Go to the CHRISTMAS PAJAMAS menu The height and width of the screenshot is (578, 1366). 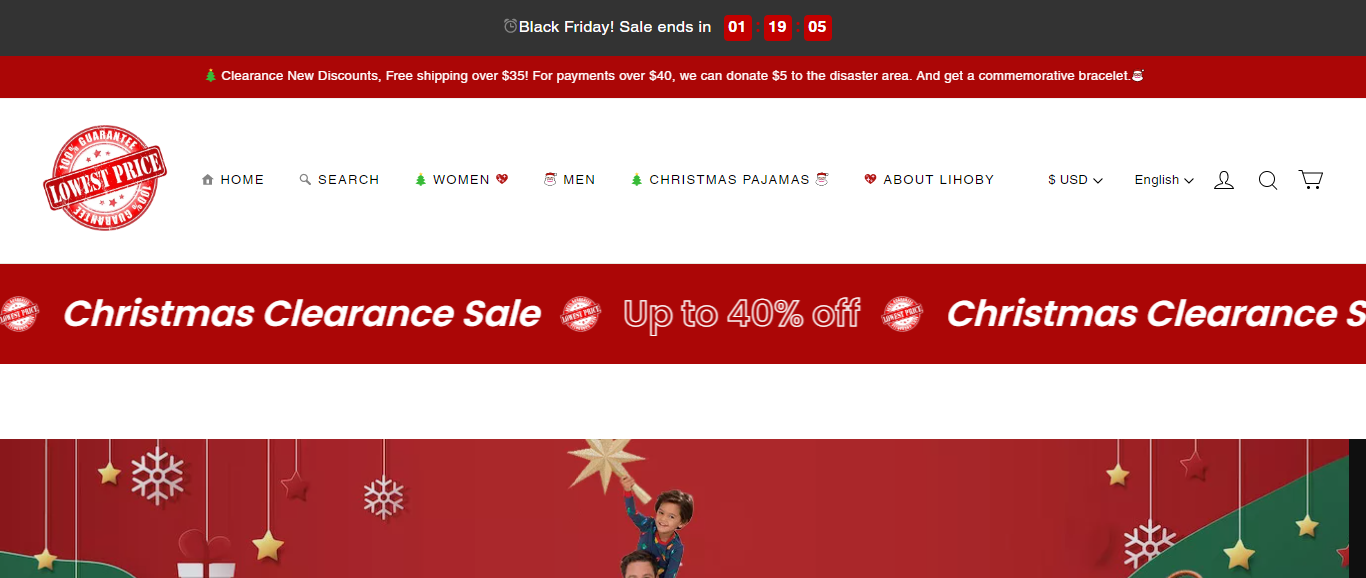point(730,180)
